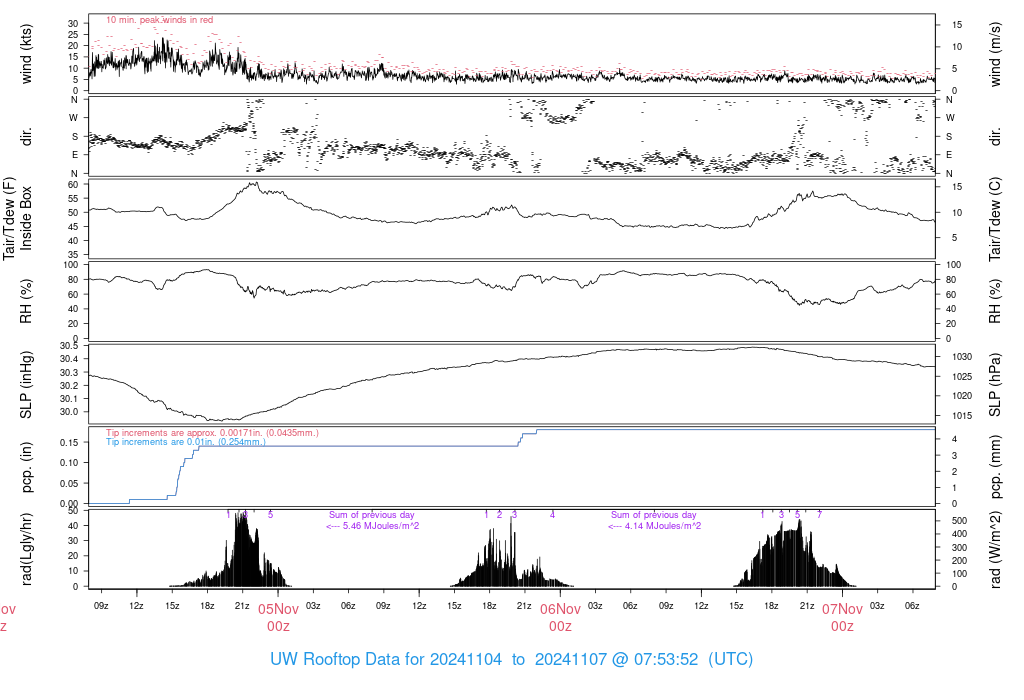The width and height of the screenshot is (1024, 700).
Task: Click the red 'Tip increments are approx. 0.00171in.' note
Action: pyautogui.click(x=212, y=433)
